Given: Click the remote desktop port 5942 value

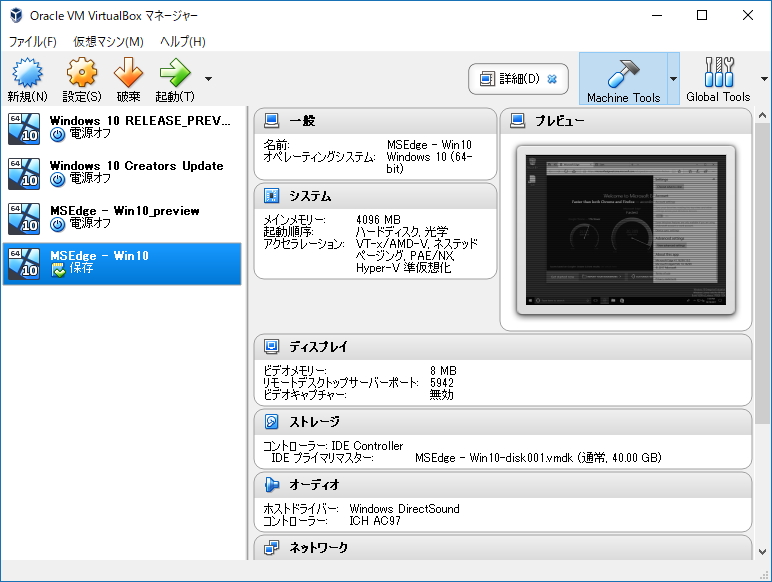Looking at the screenshot, I should coord(442,383).
